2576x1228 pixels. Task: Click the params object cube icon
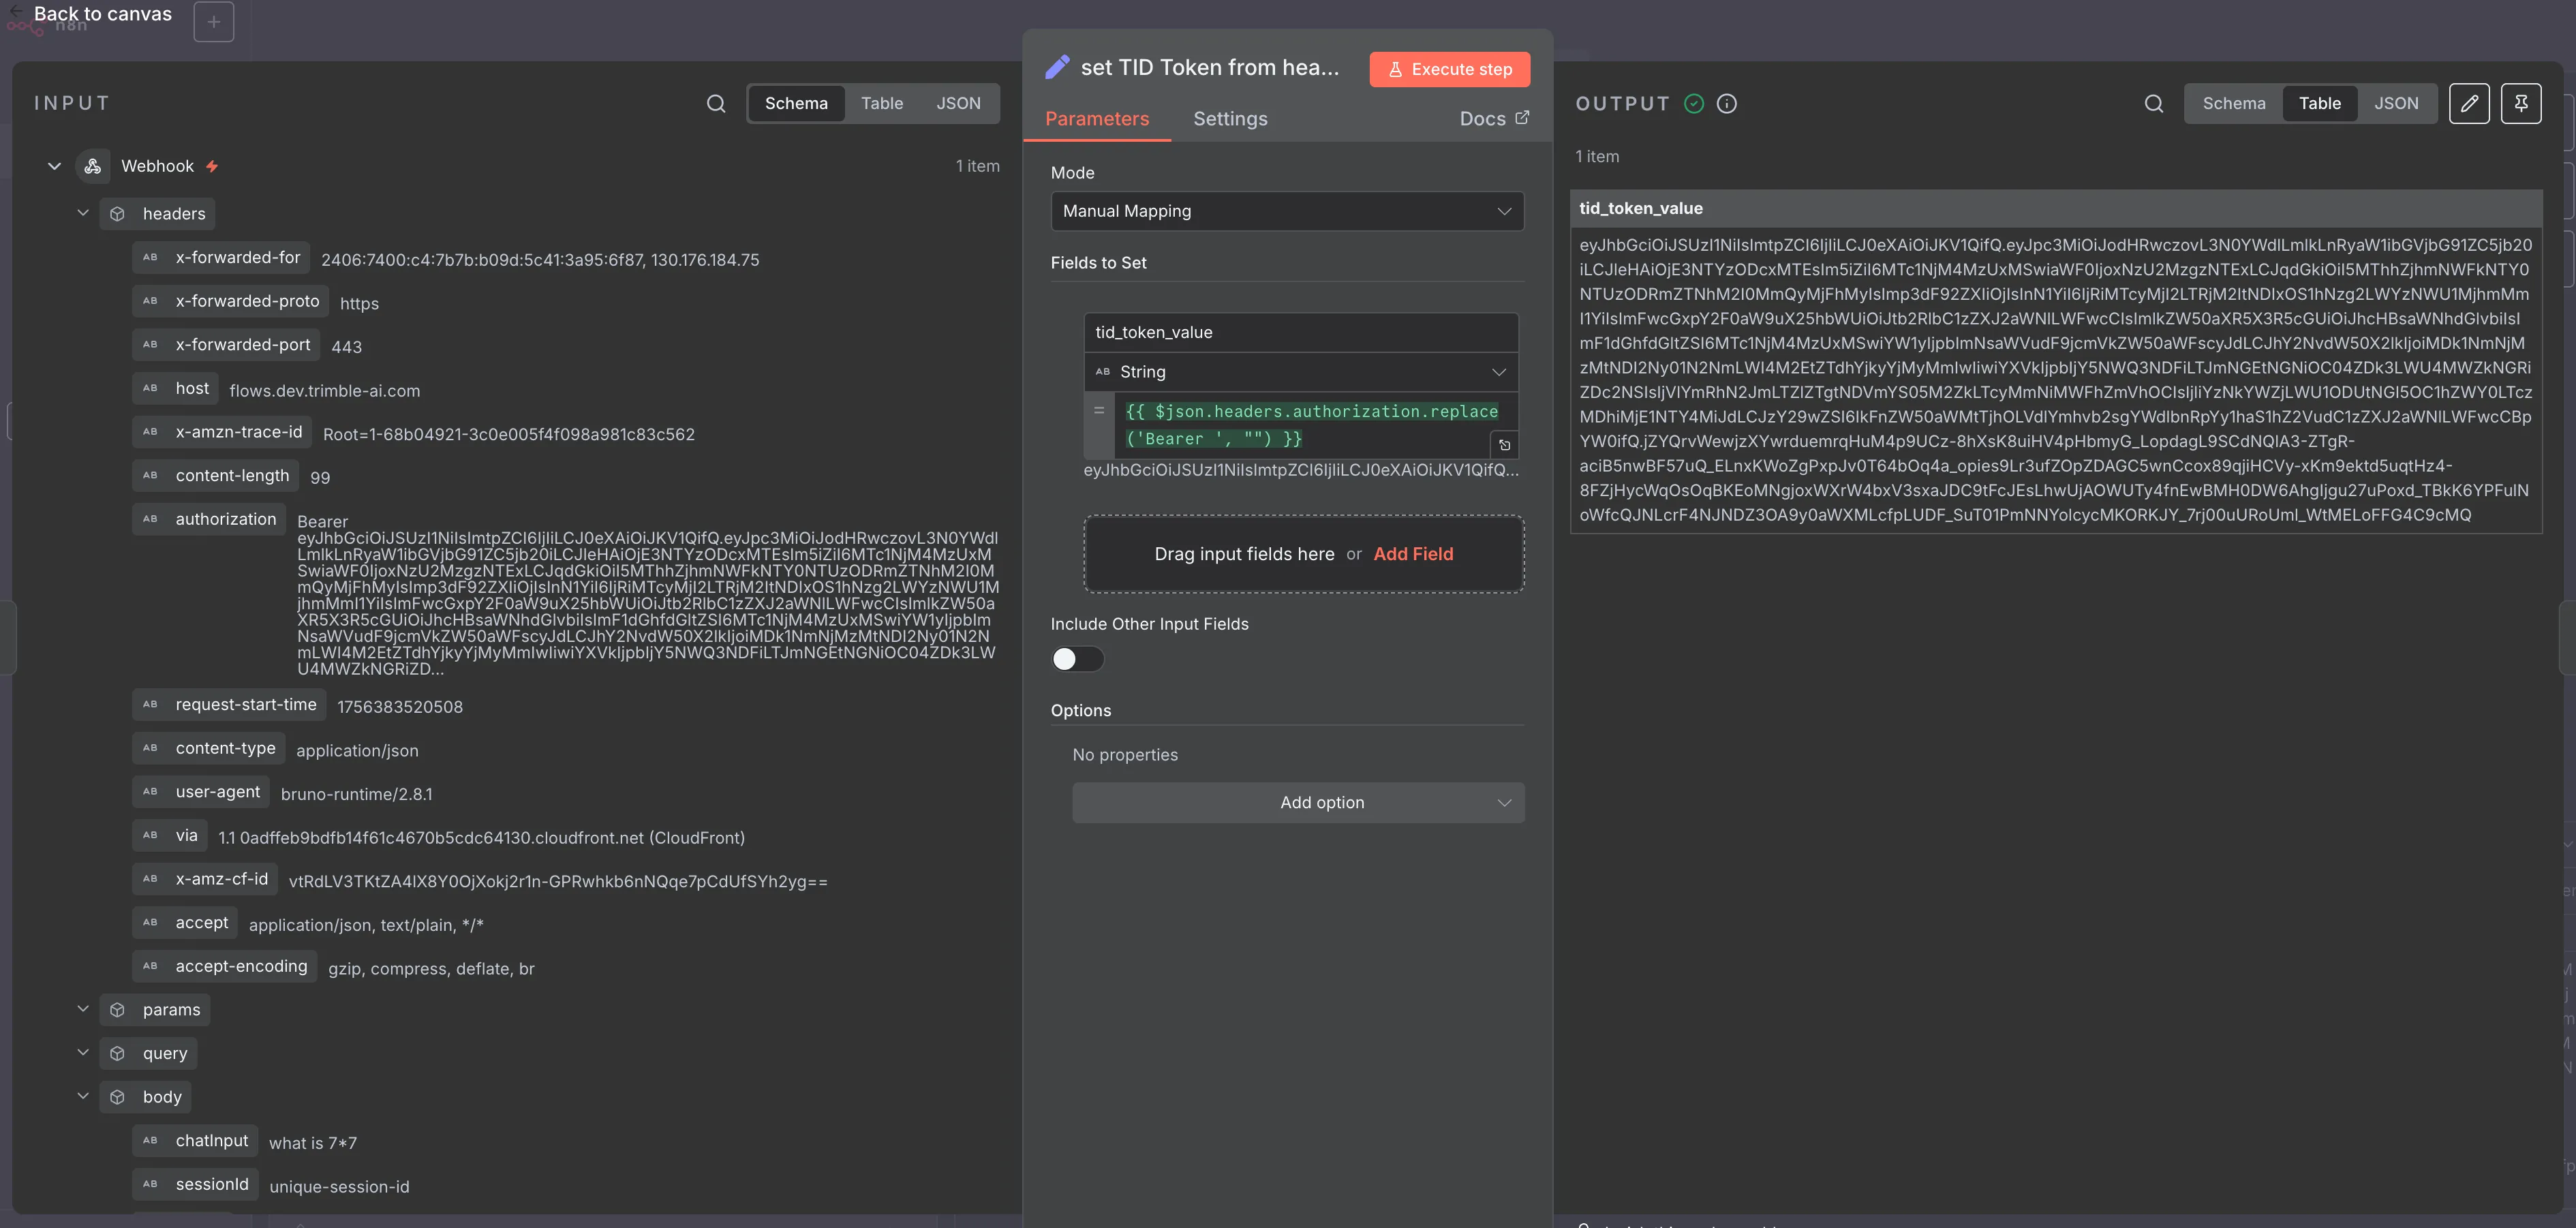[117, 1010]
